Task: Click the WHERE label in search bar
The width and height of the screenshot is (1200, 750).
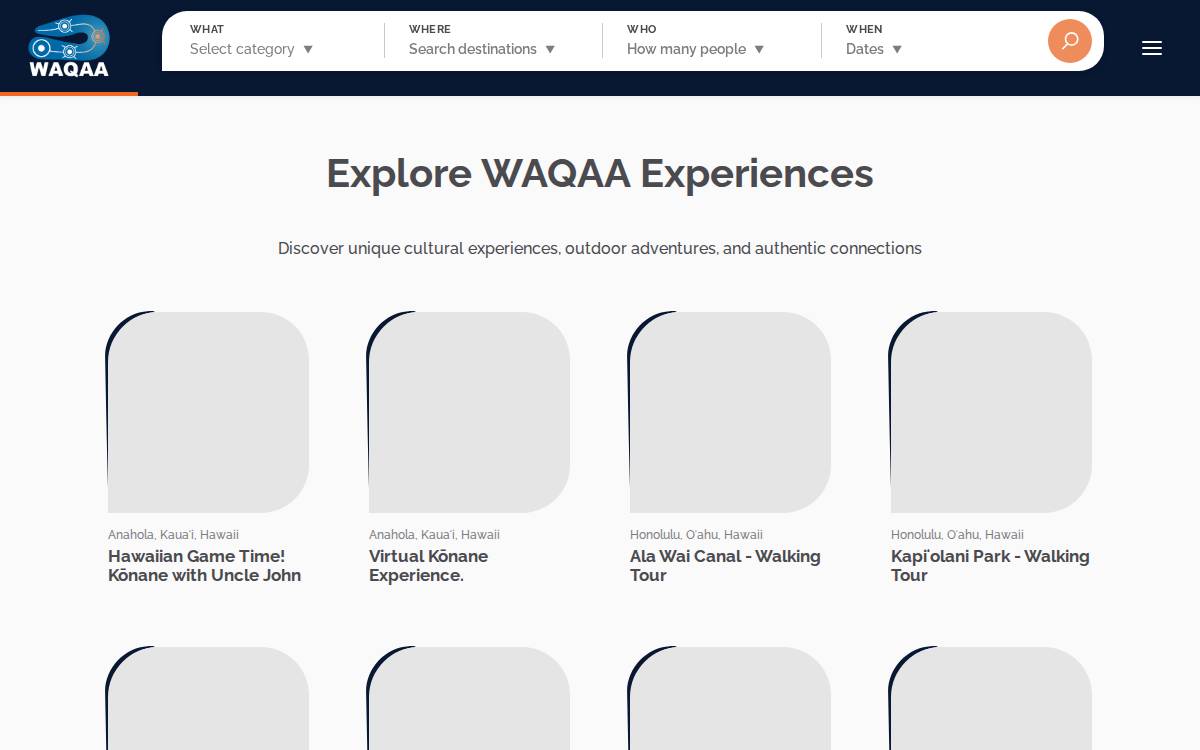Action: pyautogui.click(x=430, y=29)
